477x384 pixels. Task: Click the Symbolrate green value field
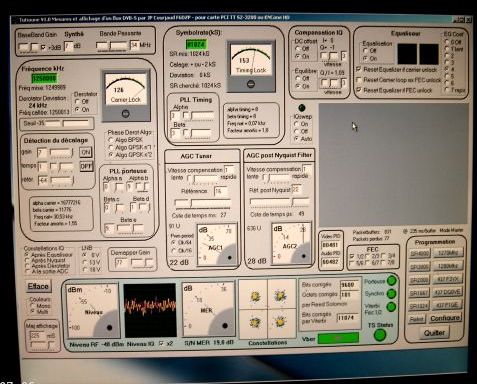coord(196,44)
